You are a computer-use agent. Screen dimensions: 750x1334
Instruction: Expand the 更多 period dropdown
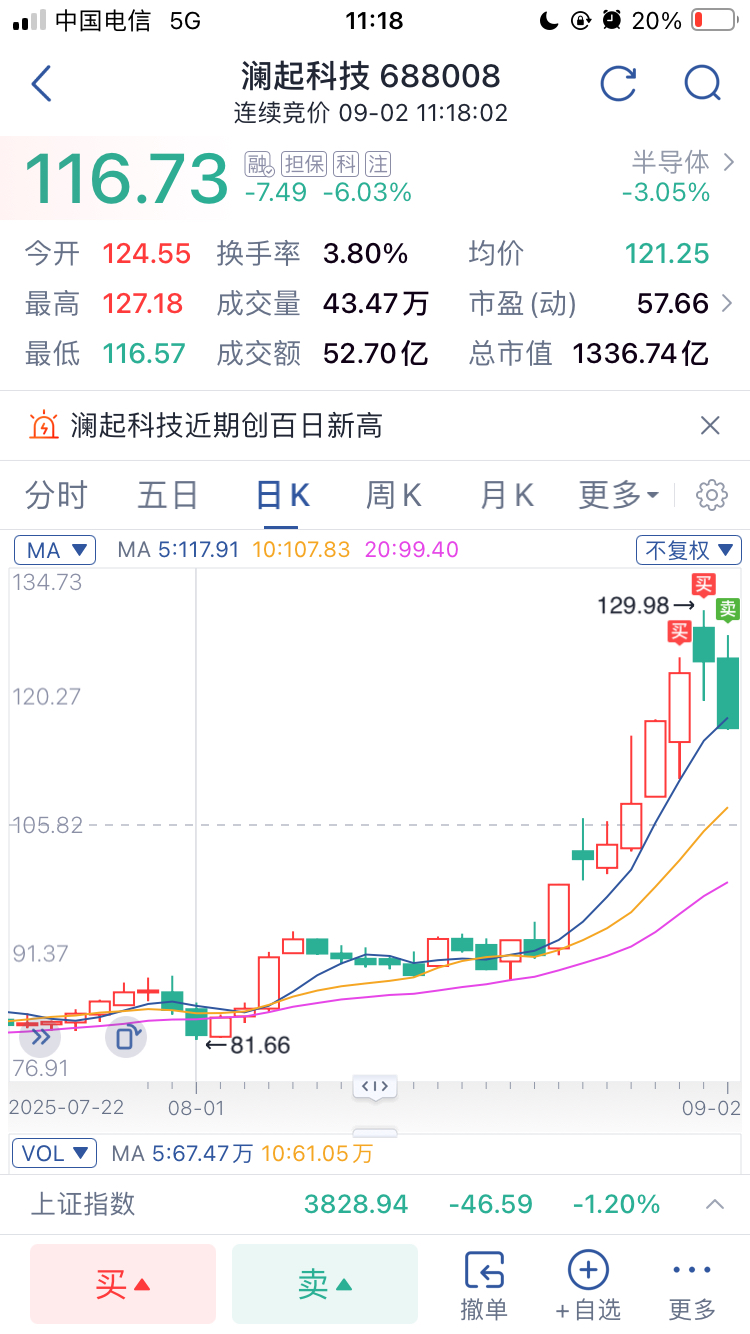[619, 495]
